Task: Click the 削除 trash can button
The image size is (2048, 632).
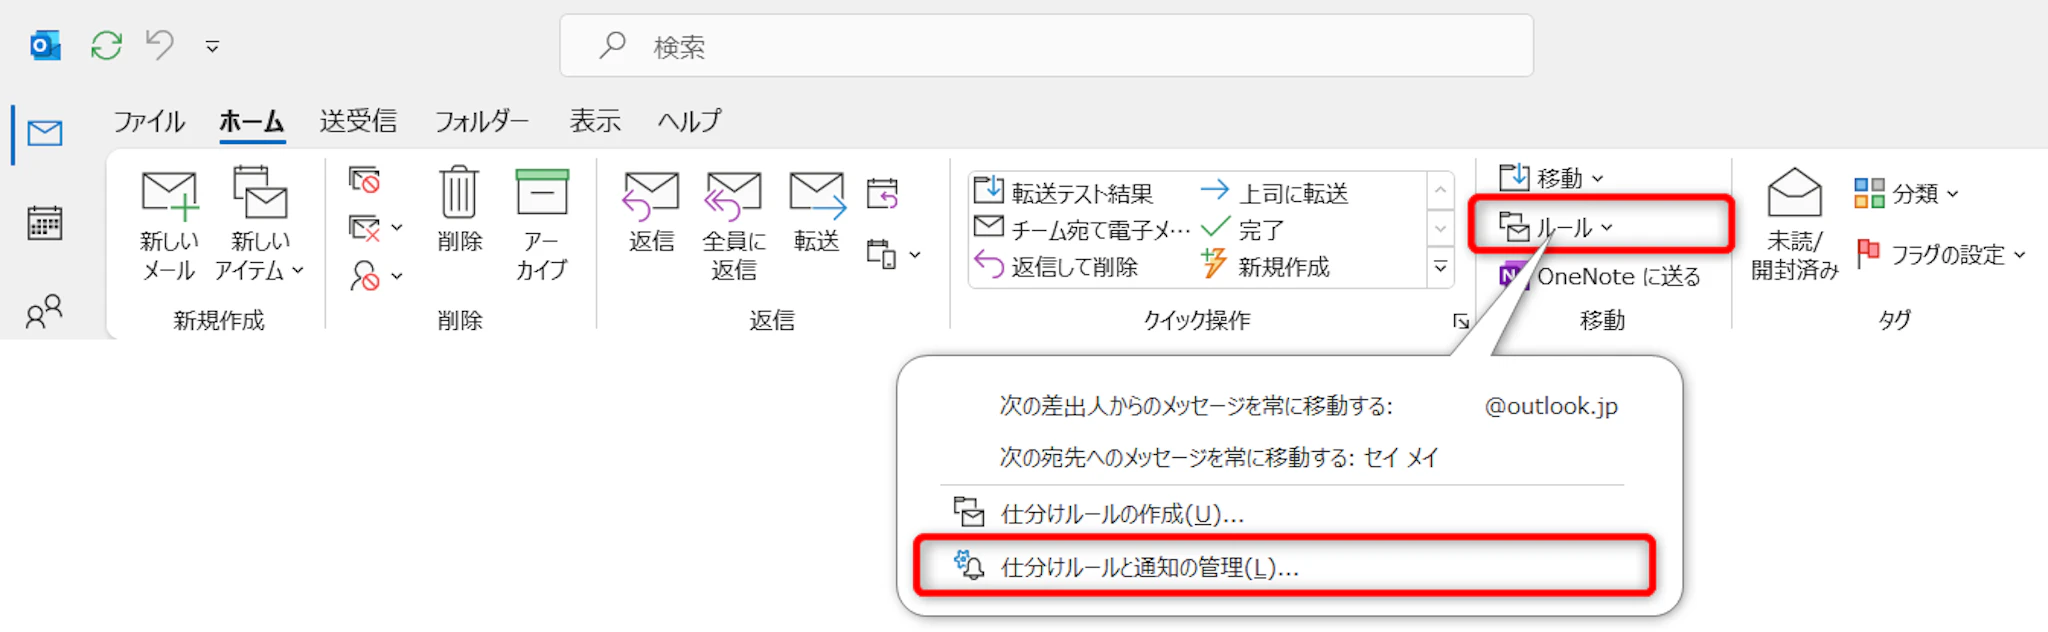Action: [x=459, y=211]
